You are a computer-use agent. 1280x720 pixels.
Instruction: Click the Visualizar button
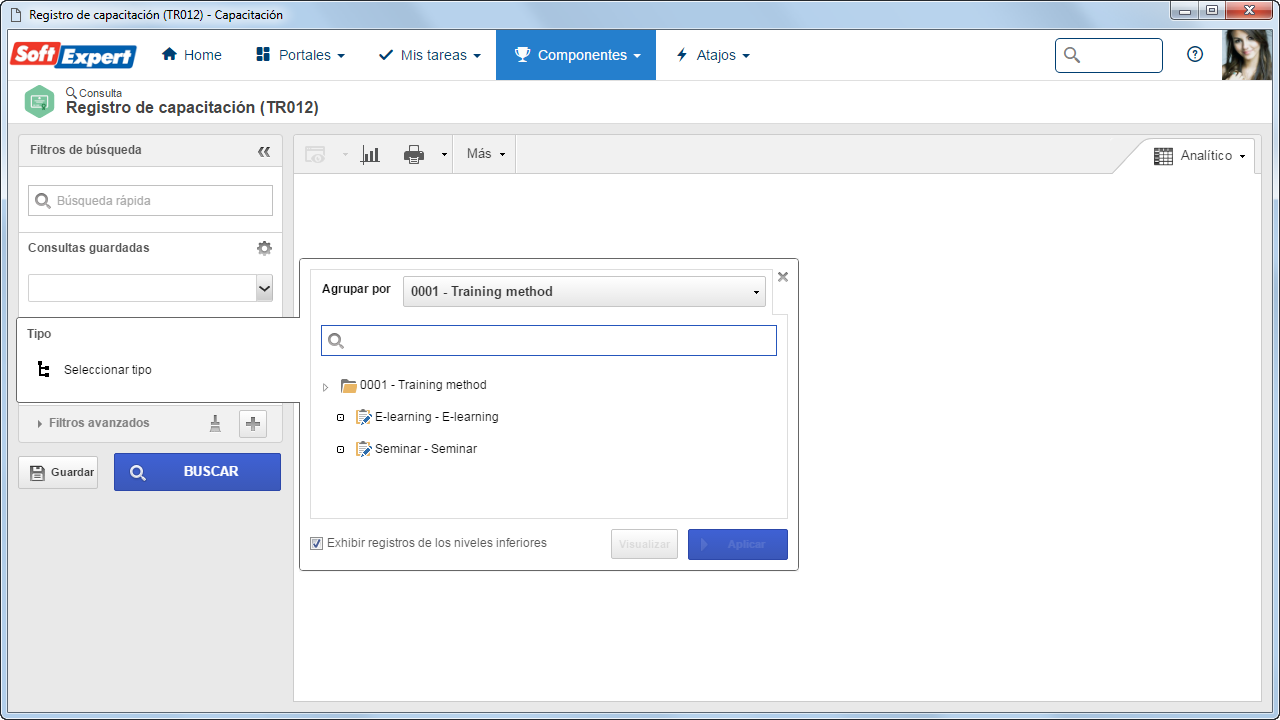(x=645, y=544)
